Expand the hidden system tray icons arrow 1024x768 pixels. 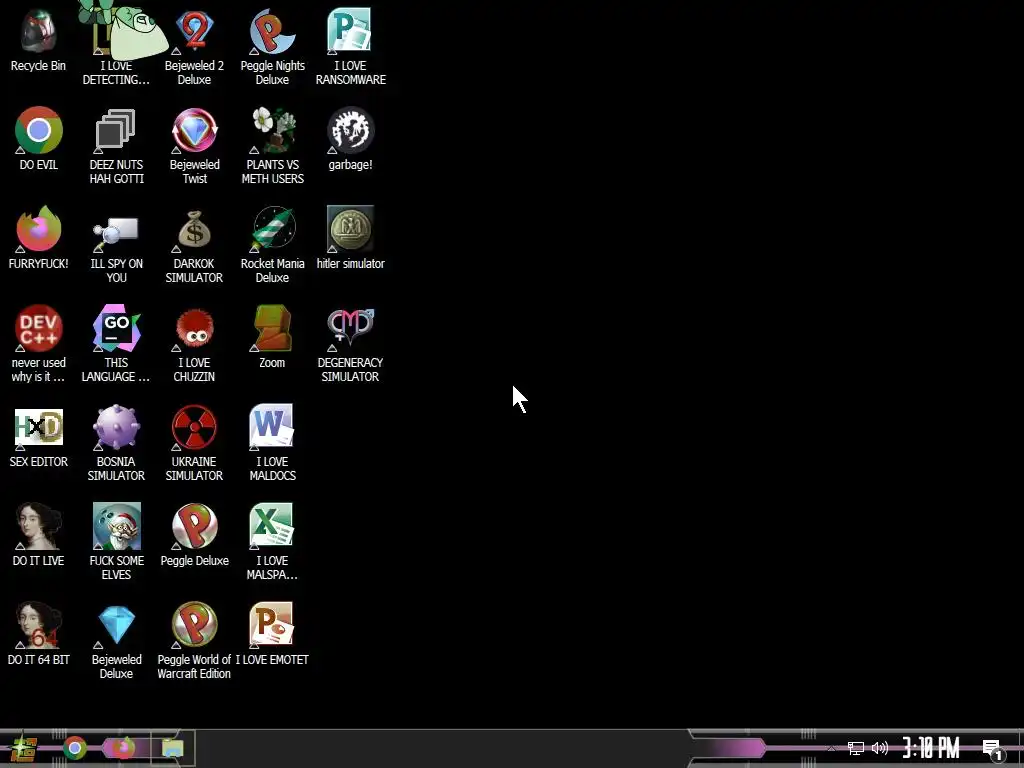(x=831, y=748)
